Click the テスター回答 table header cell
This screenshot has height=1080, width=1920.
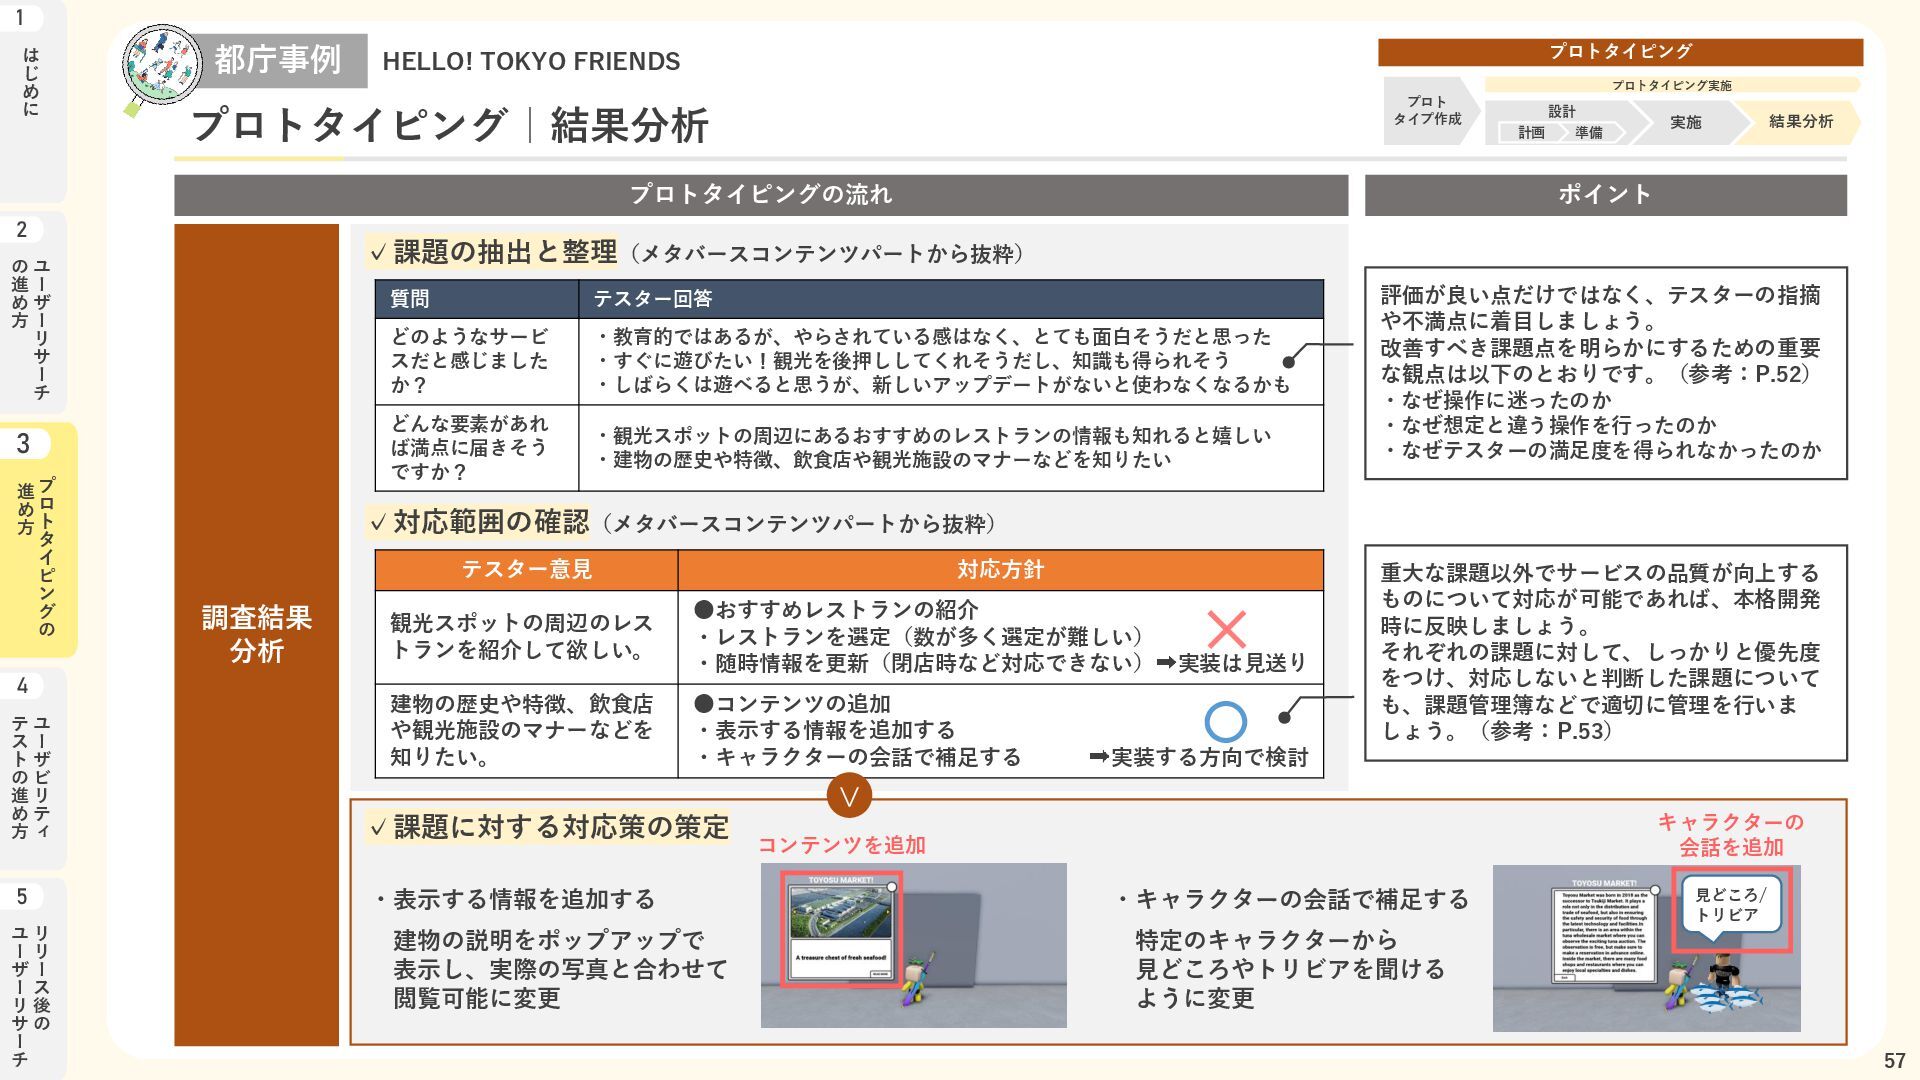(x=951, y=299)
